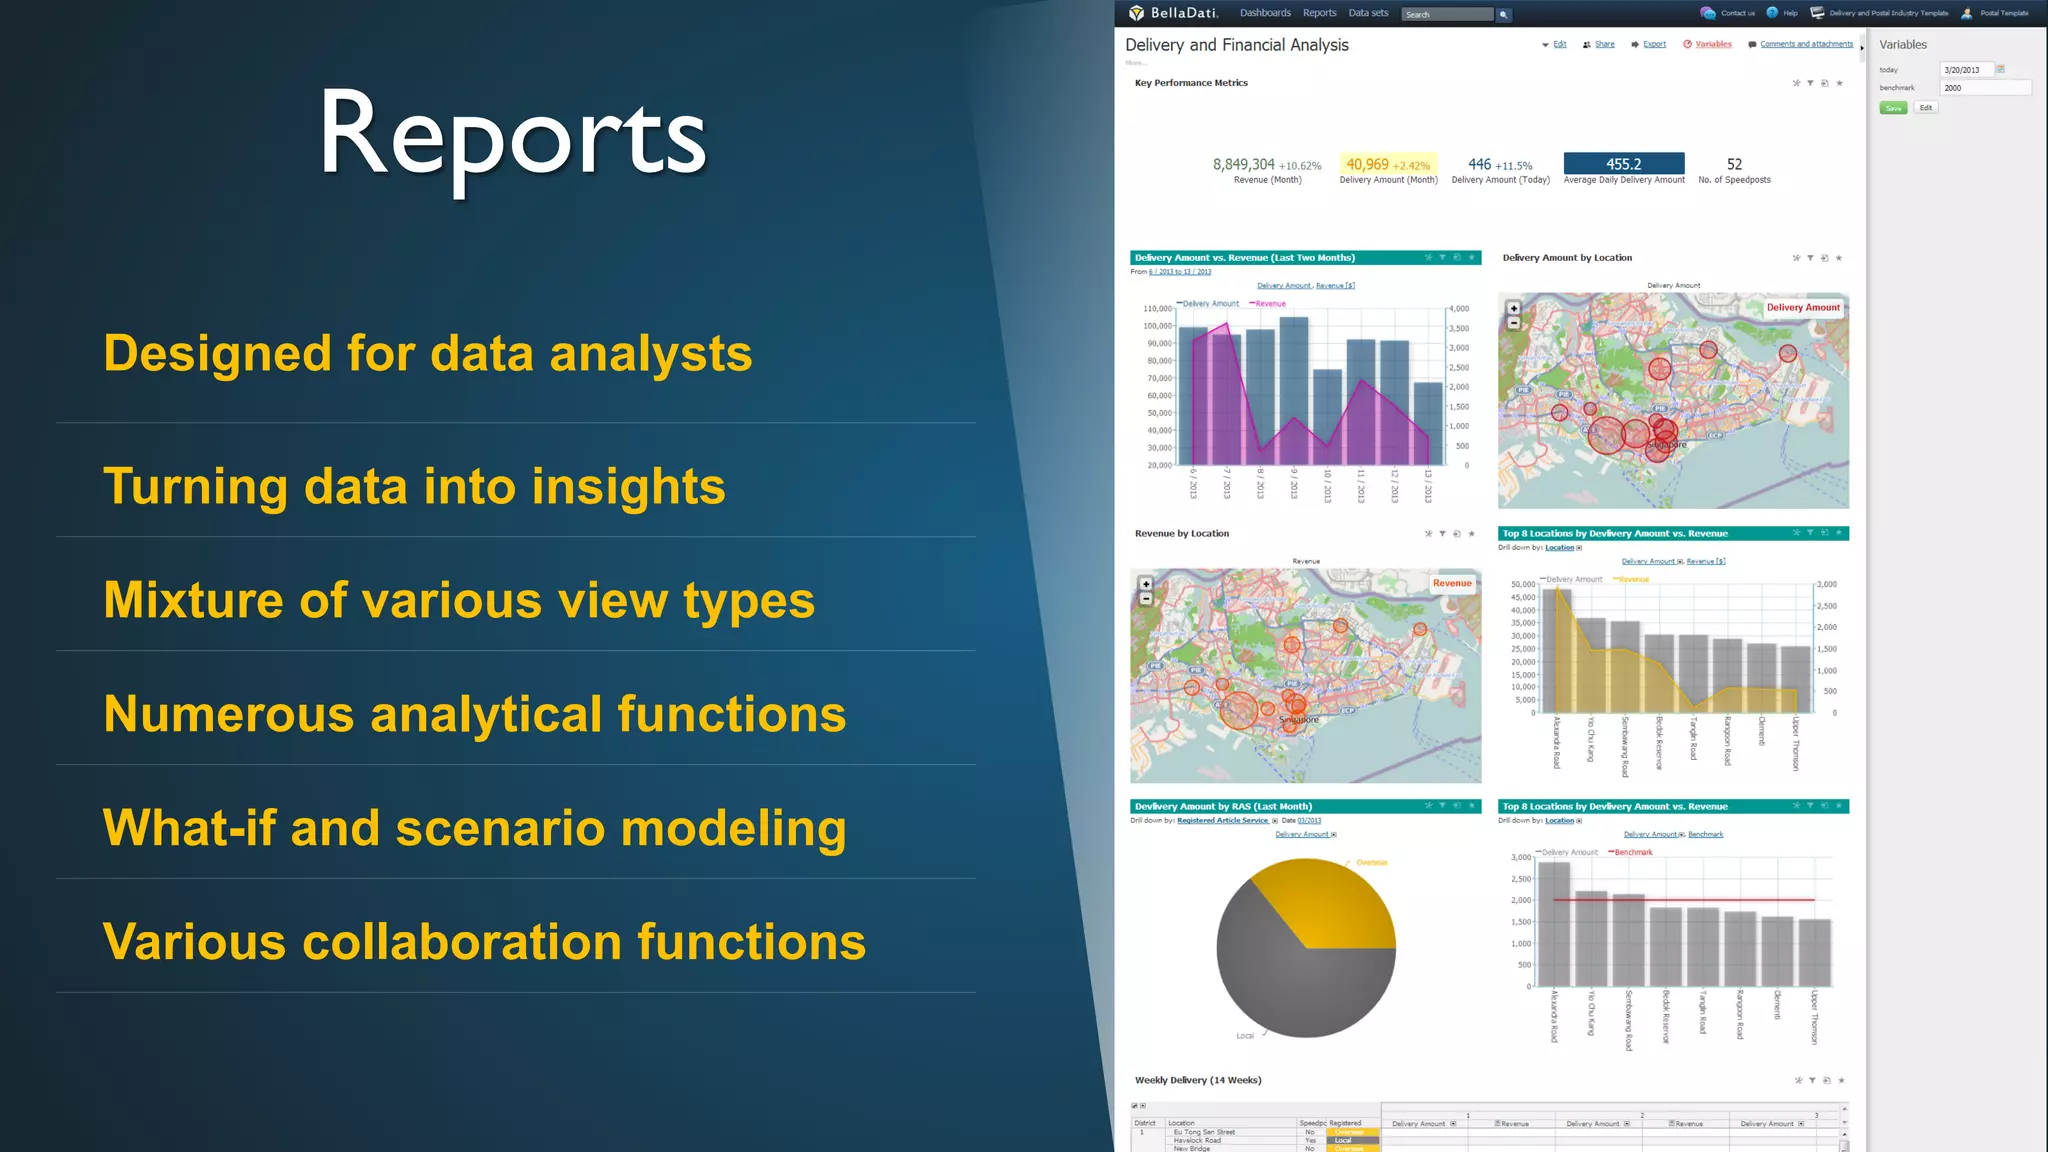Toggle the Variables panel link

(1713, 44)
